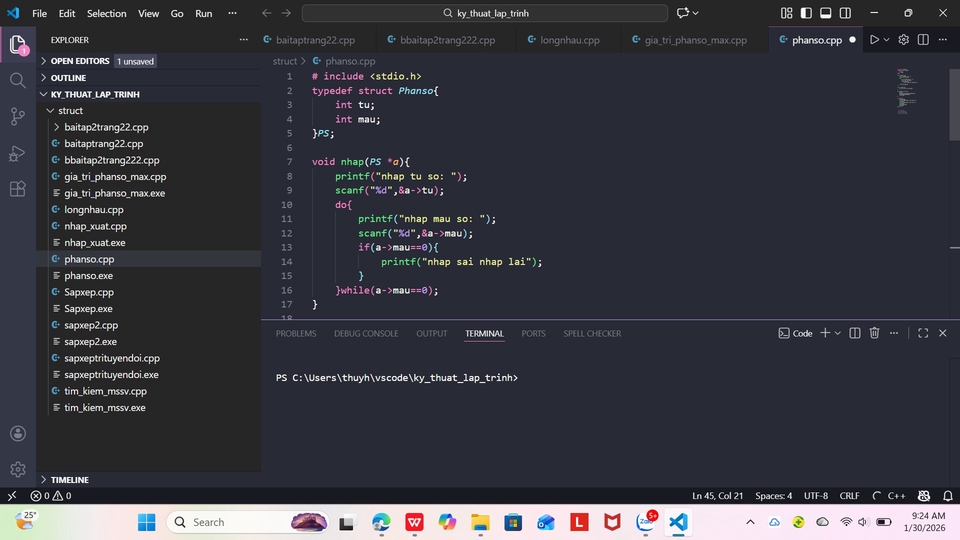960x540 pixels.
Task: Open the Run dropdown arrow beside play button
Action: pyautogui.click(x=888, y=40)
